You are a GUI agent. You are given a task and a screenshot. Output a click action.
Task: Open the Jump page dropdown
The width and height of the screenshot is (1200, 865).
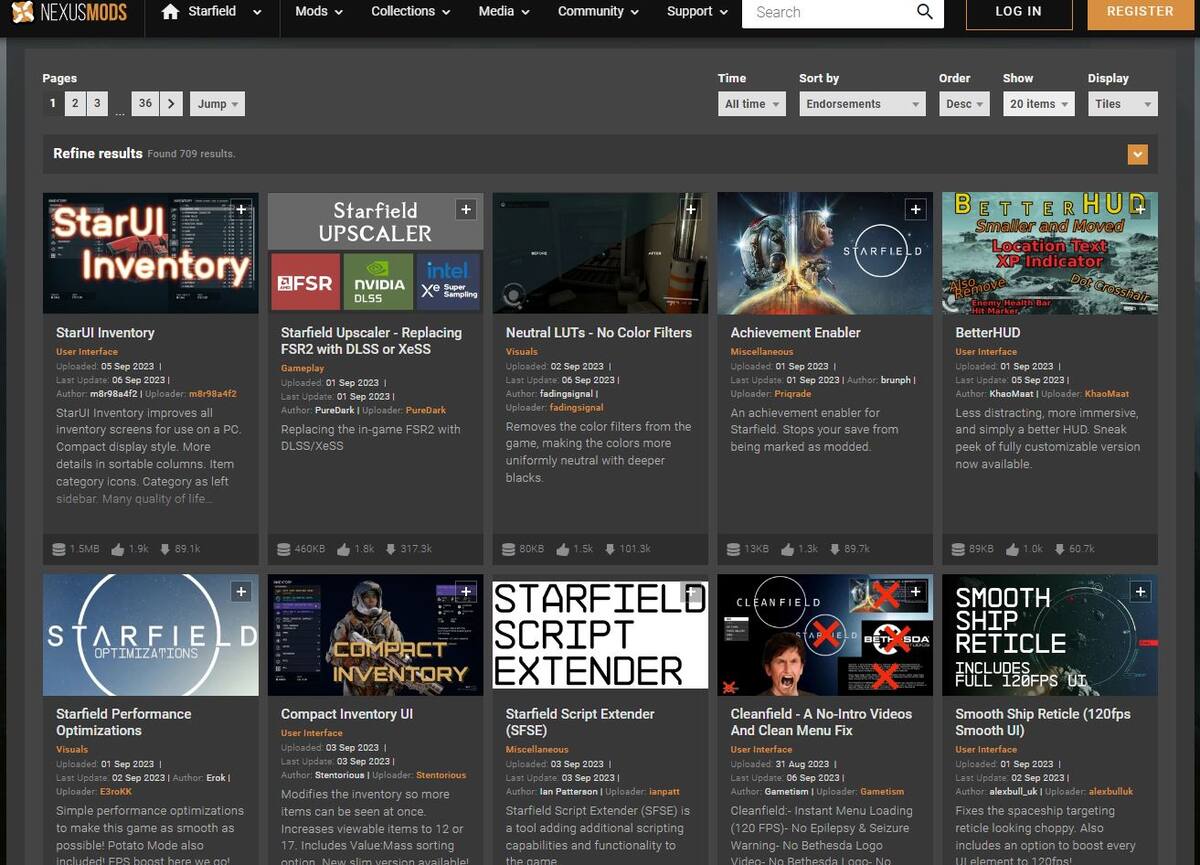tap(217, 104)
